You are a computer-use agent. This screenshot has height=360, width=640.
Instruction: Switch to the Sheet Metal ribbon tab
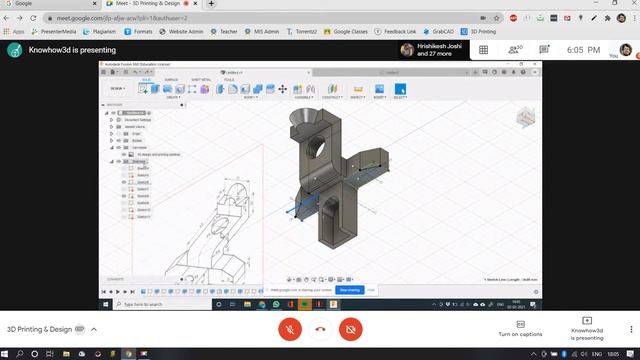pos(201,80)
